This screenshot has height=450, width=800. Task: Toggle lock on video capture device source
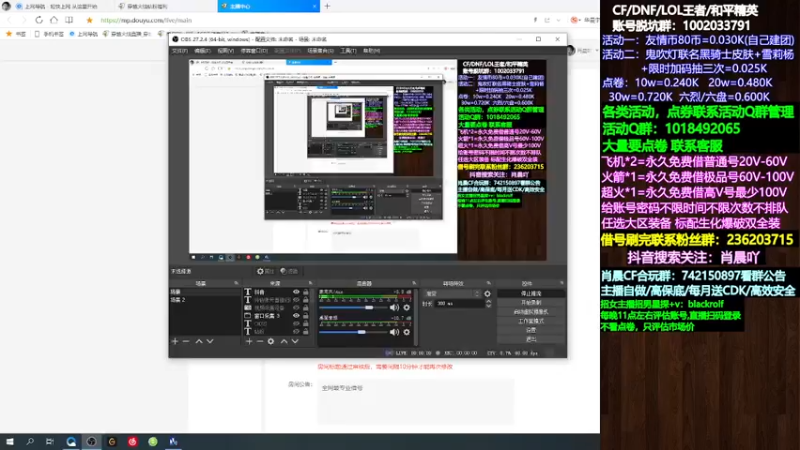click(x=306, y=308)
